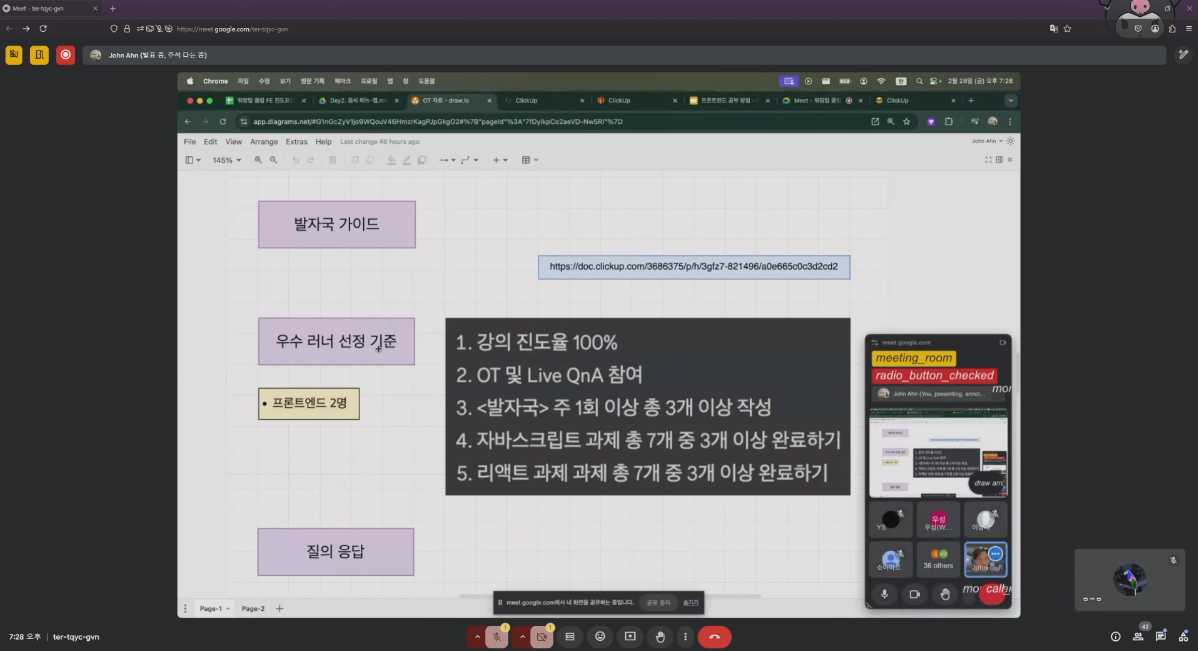
Task: Click microphone button in mini Meet window
Action: [x=885, y=594]
